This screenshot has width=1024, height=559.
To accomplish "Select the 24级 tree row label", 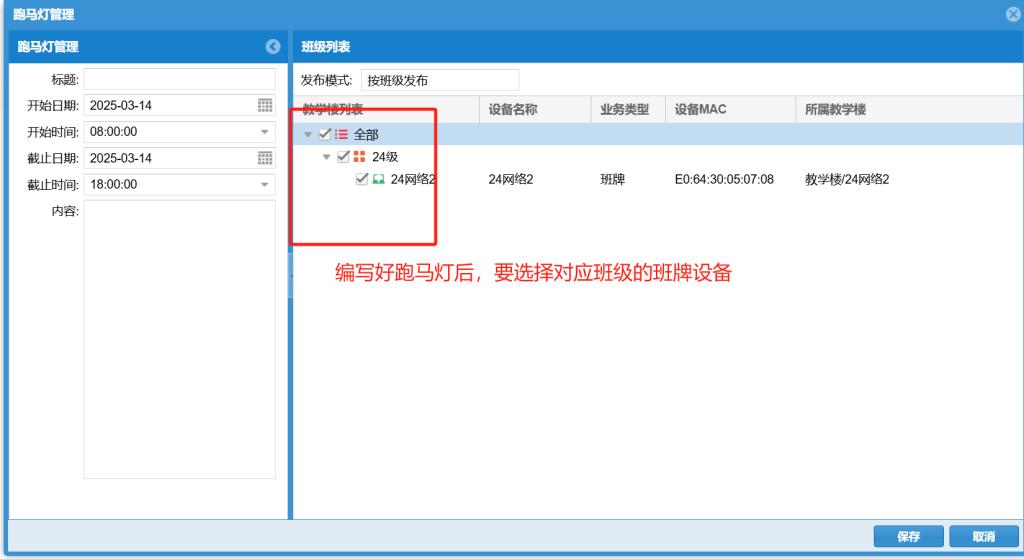I will (x=385, y=157).
